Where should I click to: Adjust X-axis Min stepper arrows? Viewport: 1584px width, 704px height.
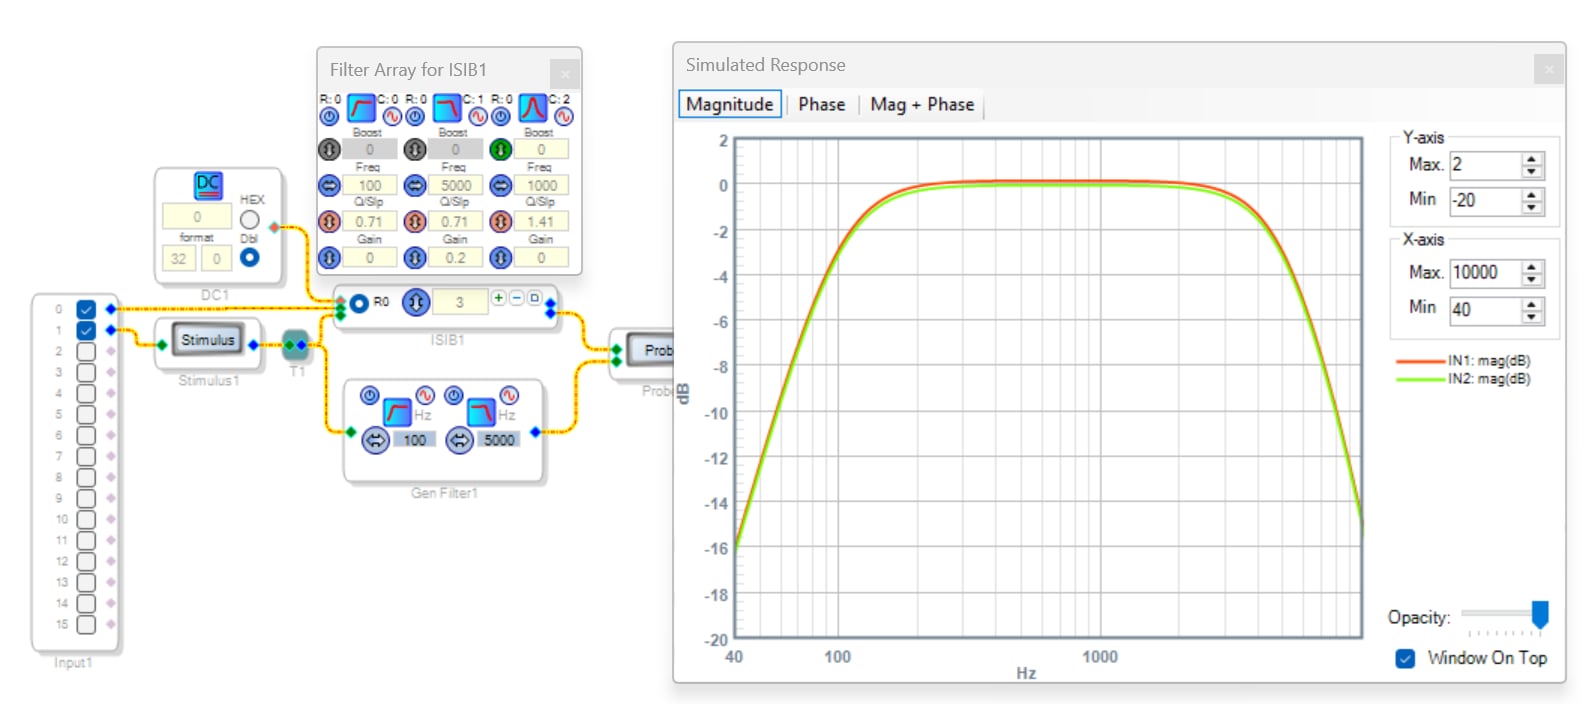pos(1532,311)
